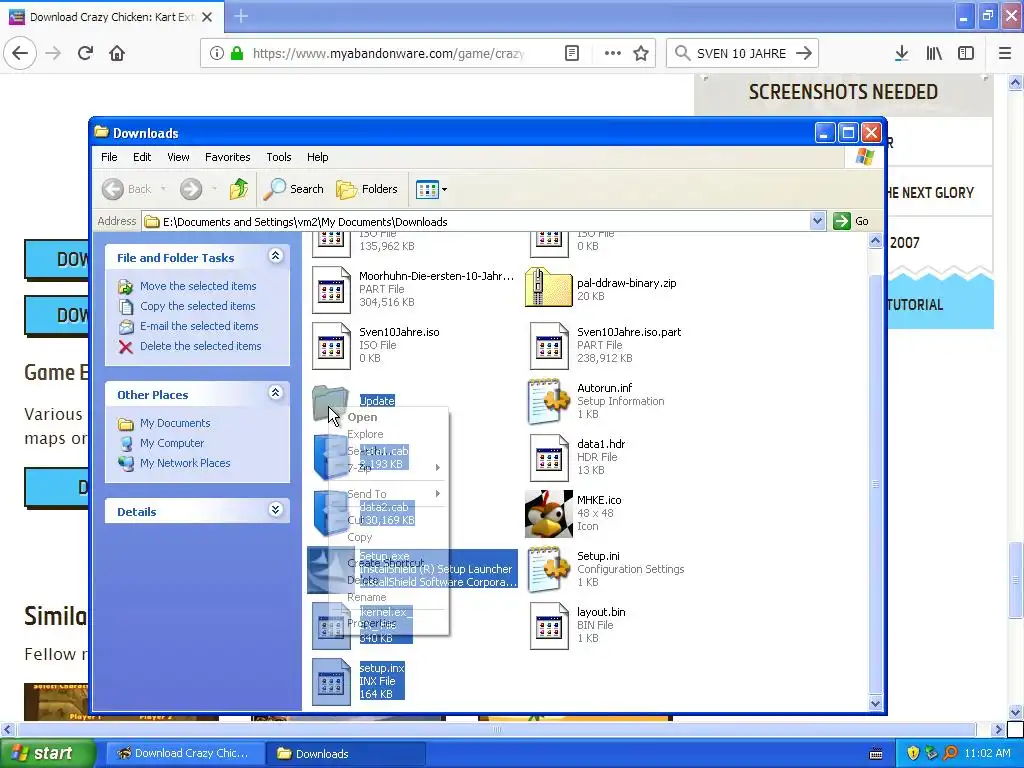1024x768 pixels.
Task: Click the Windows start button
Action: coord(47,754)
